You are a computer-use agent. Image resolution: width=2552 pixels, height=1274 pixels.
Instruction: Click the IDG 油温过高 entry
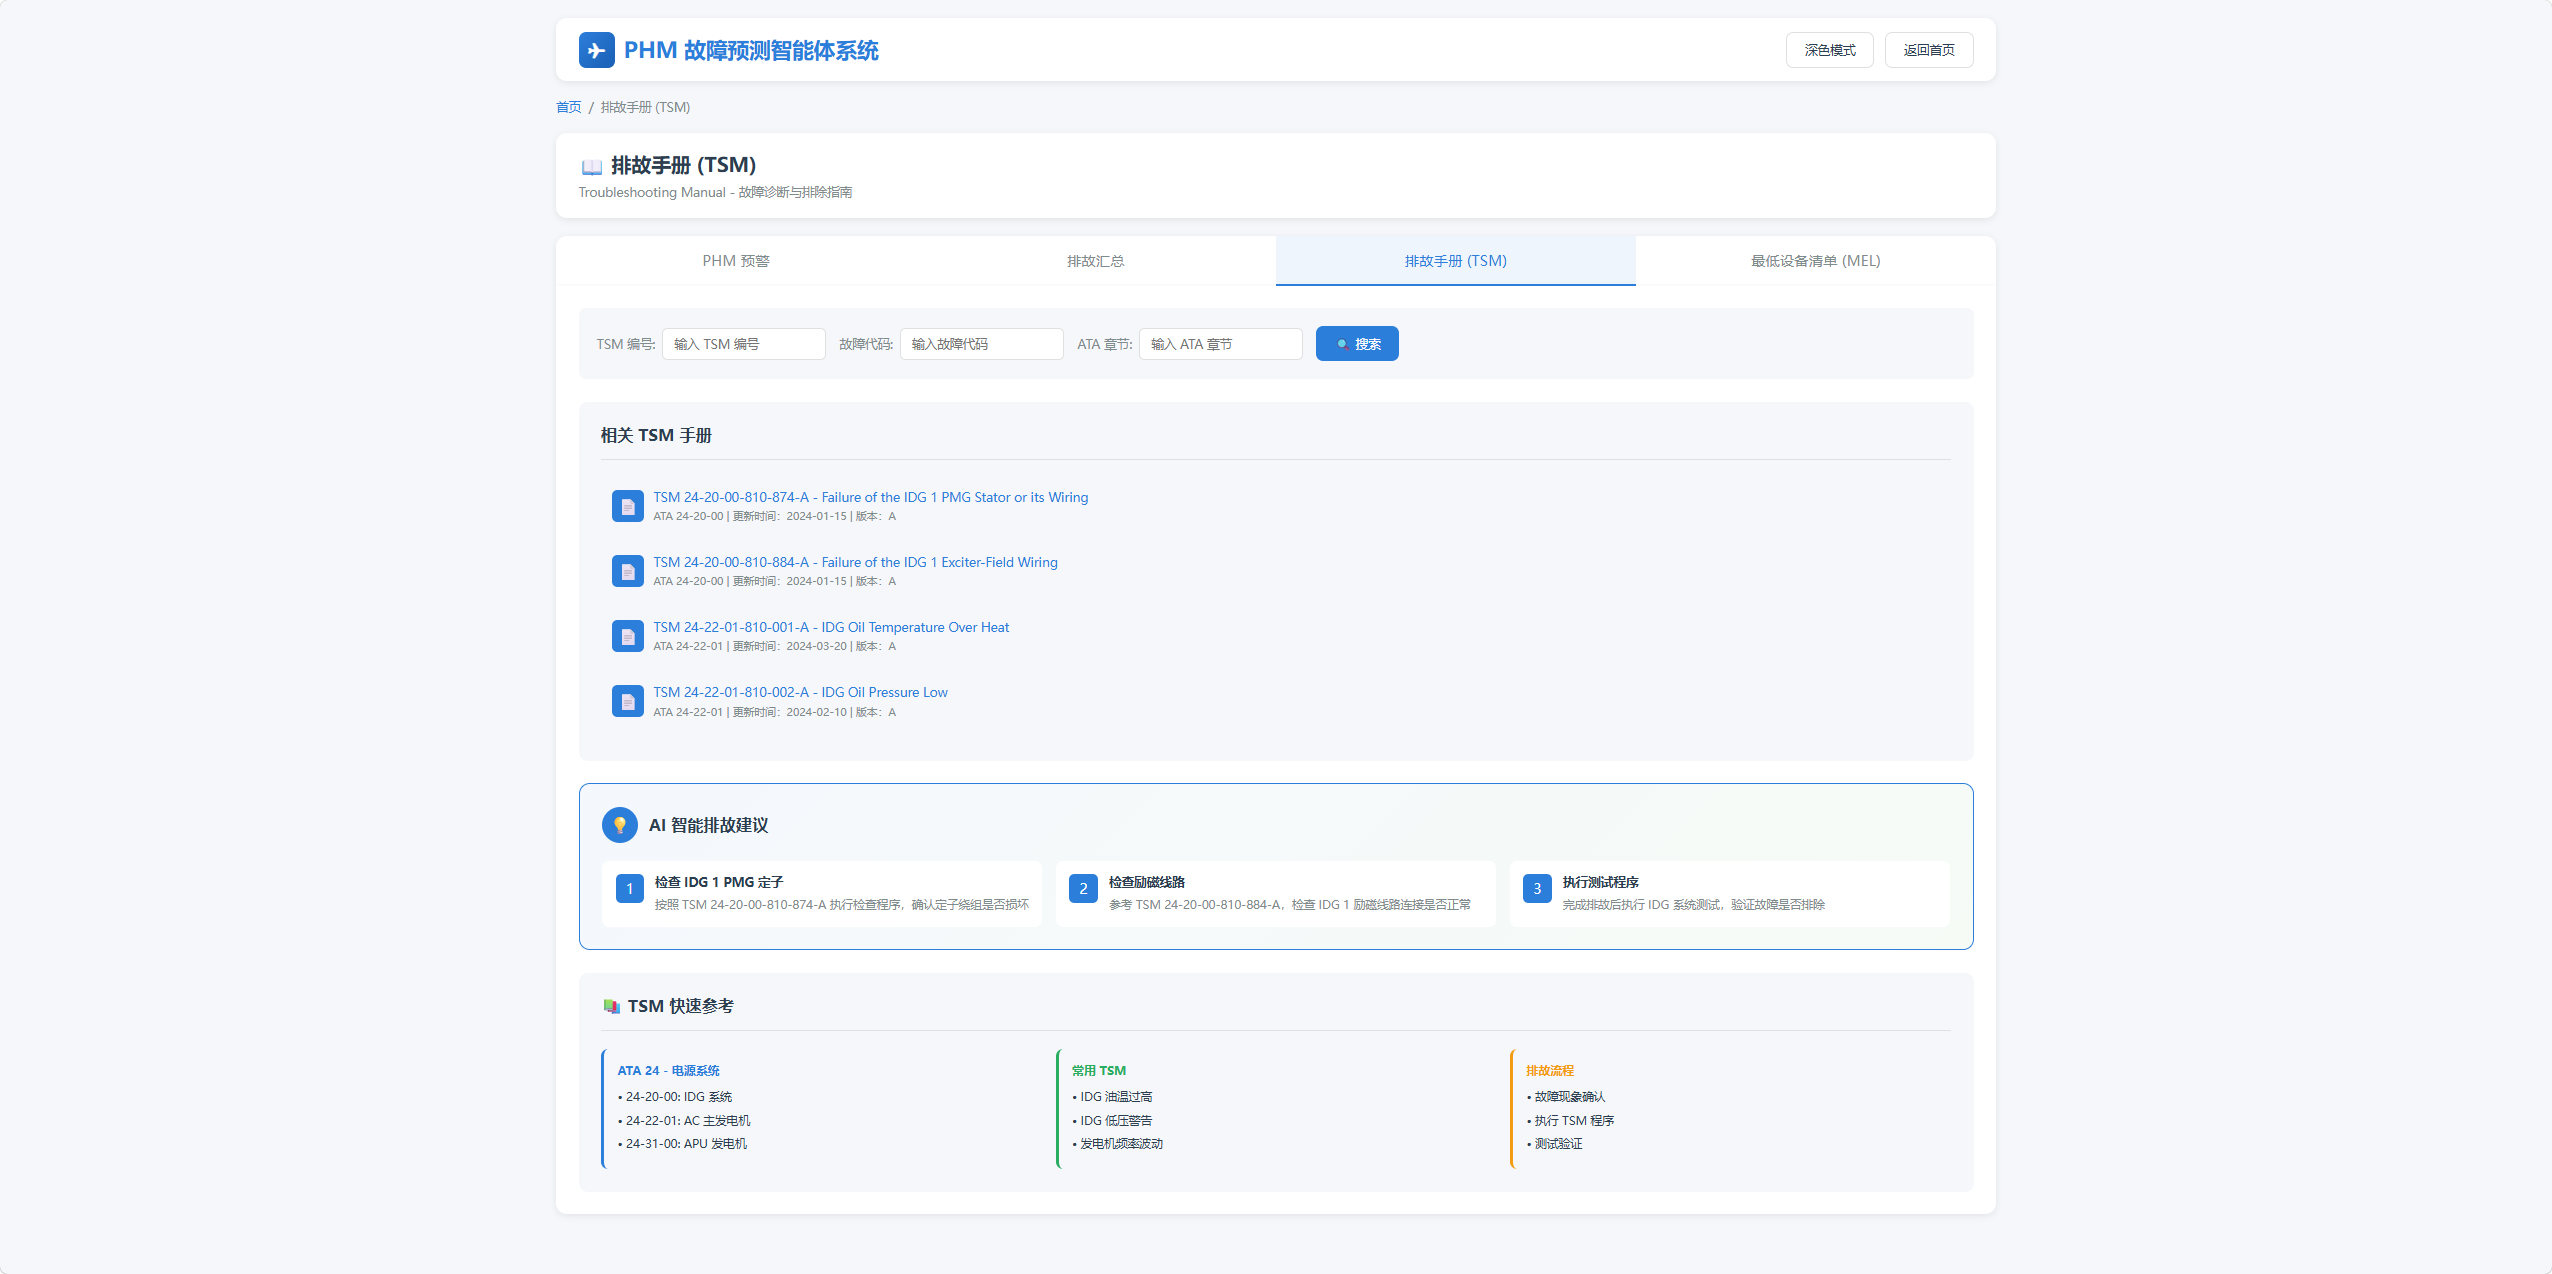[1113, 1097]
